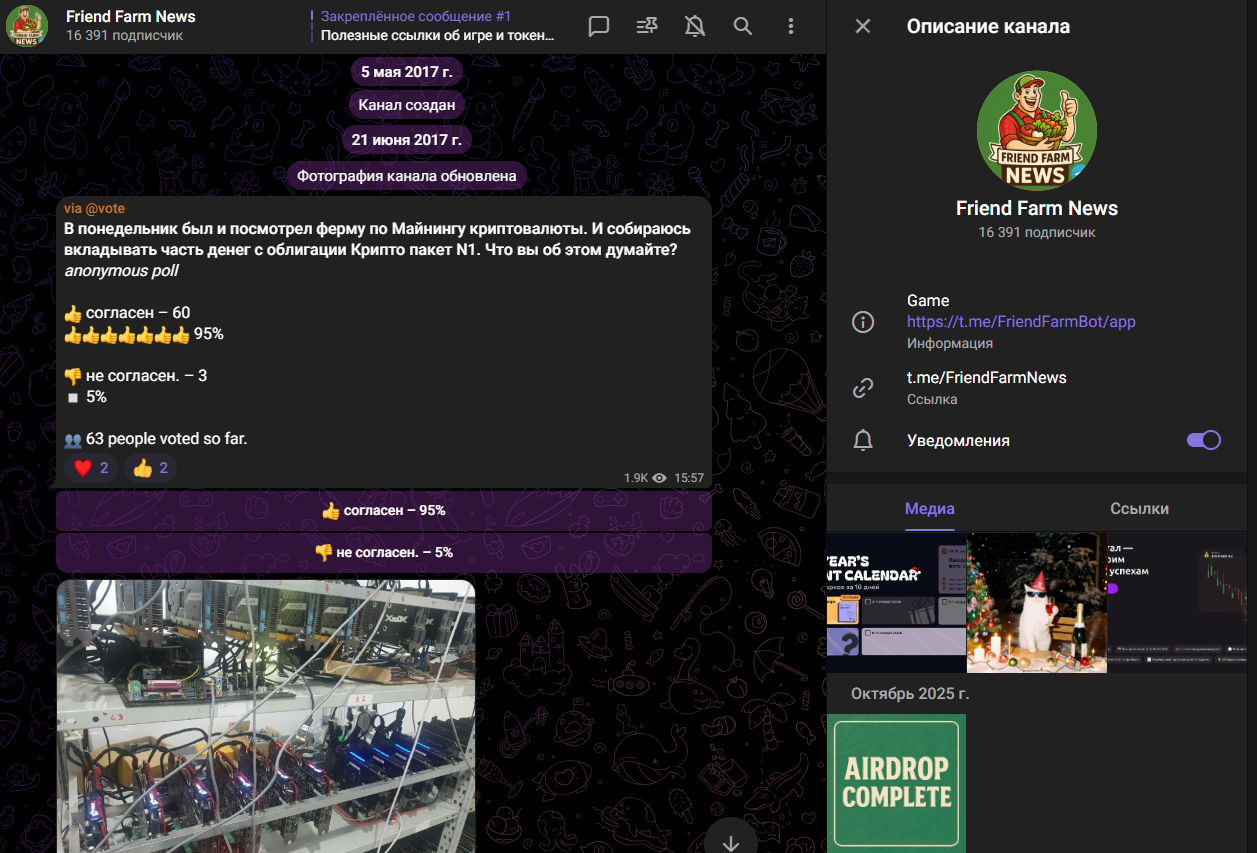1257x853 pixels.
Task: Open the cat with Christmas tree thumbnail
Action: pos(1037,602)
